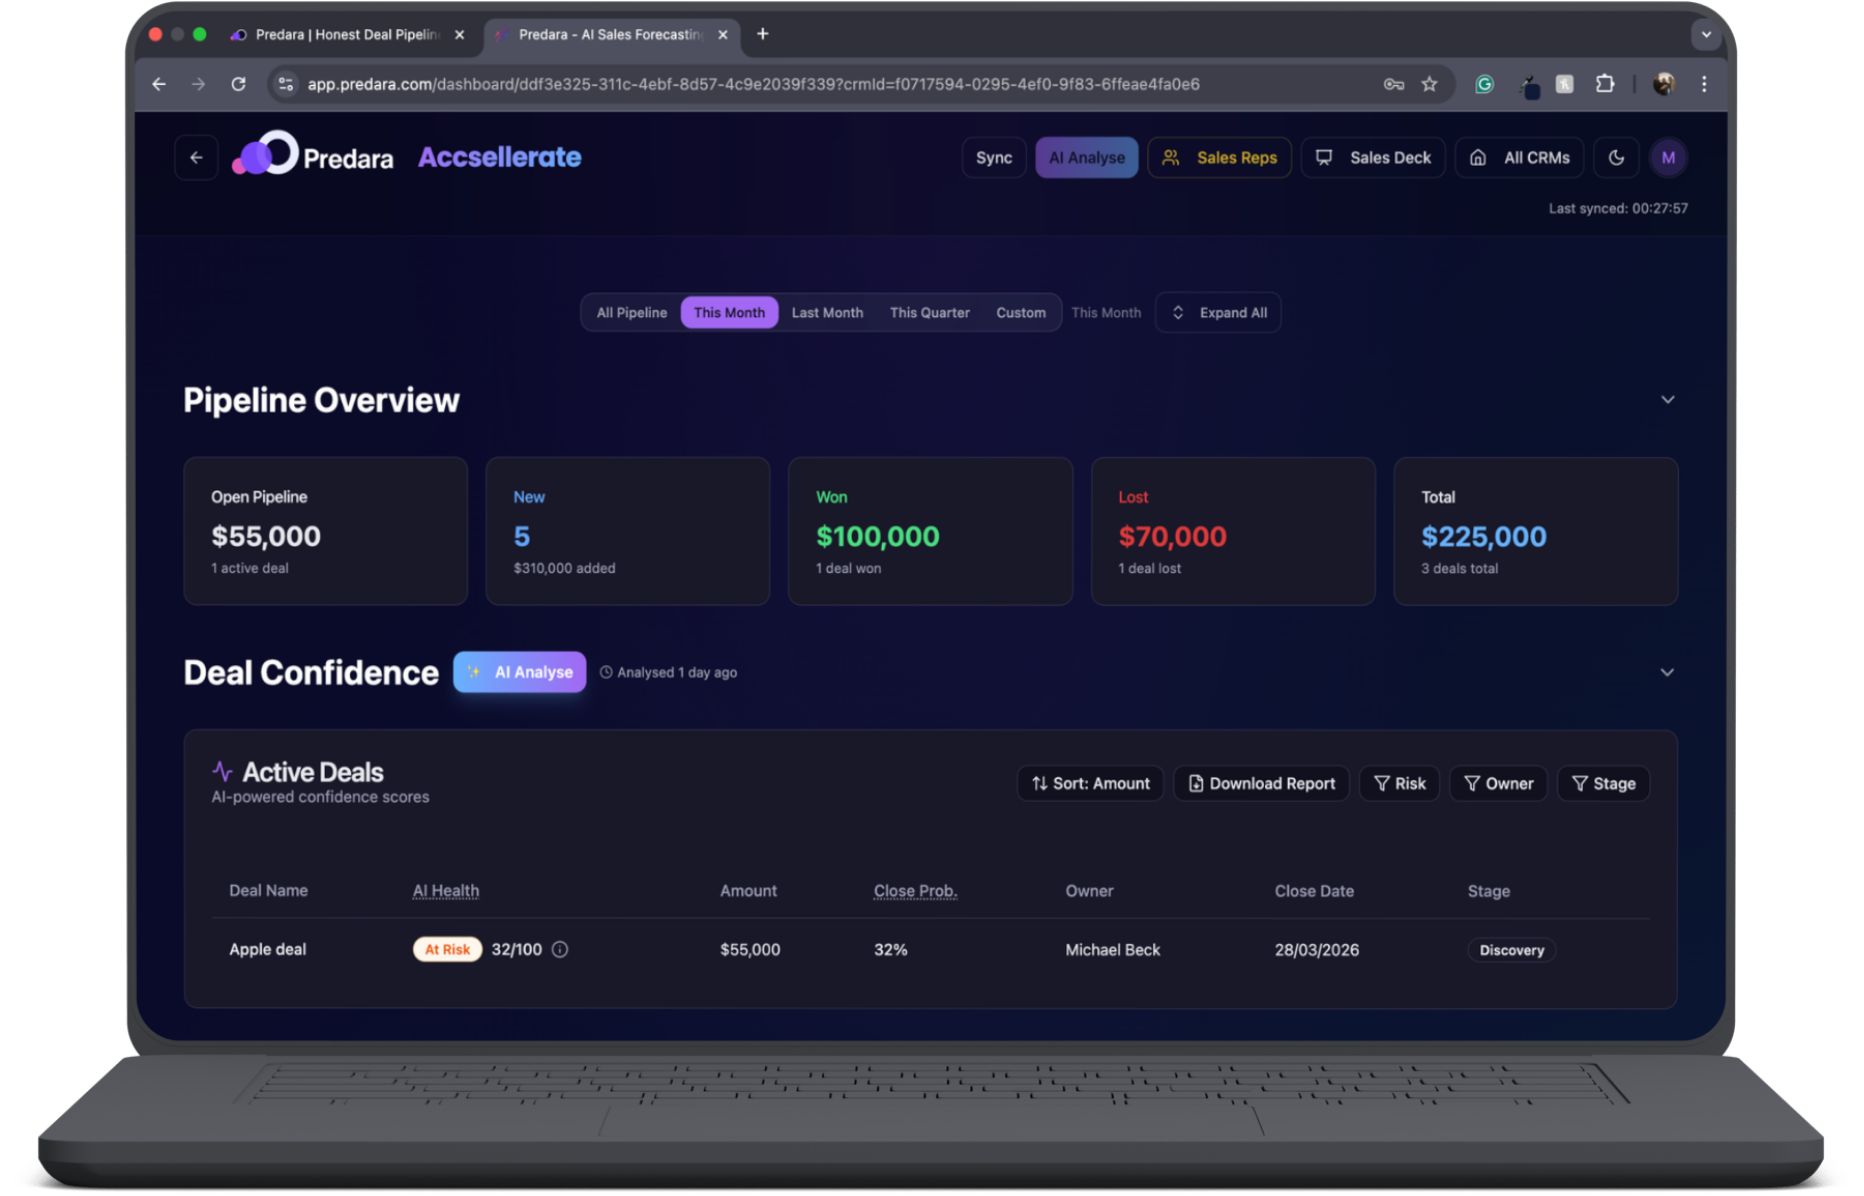Click the Total $225,000 card
Viewport: 1864px width, 1196px height.
(1535, 531)
